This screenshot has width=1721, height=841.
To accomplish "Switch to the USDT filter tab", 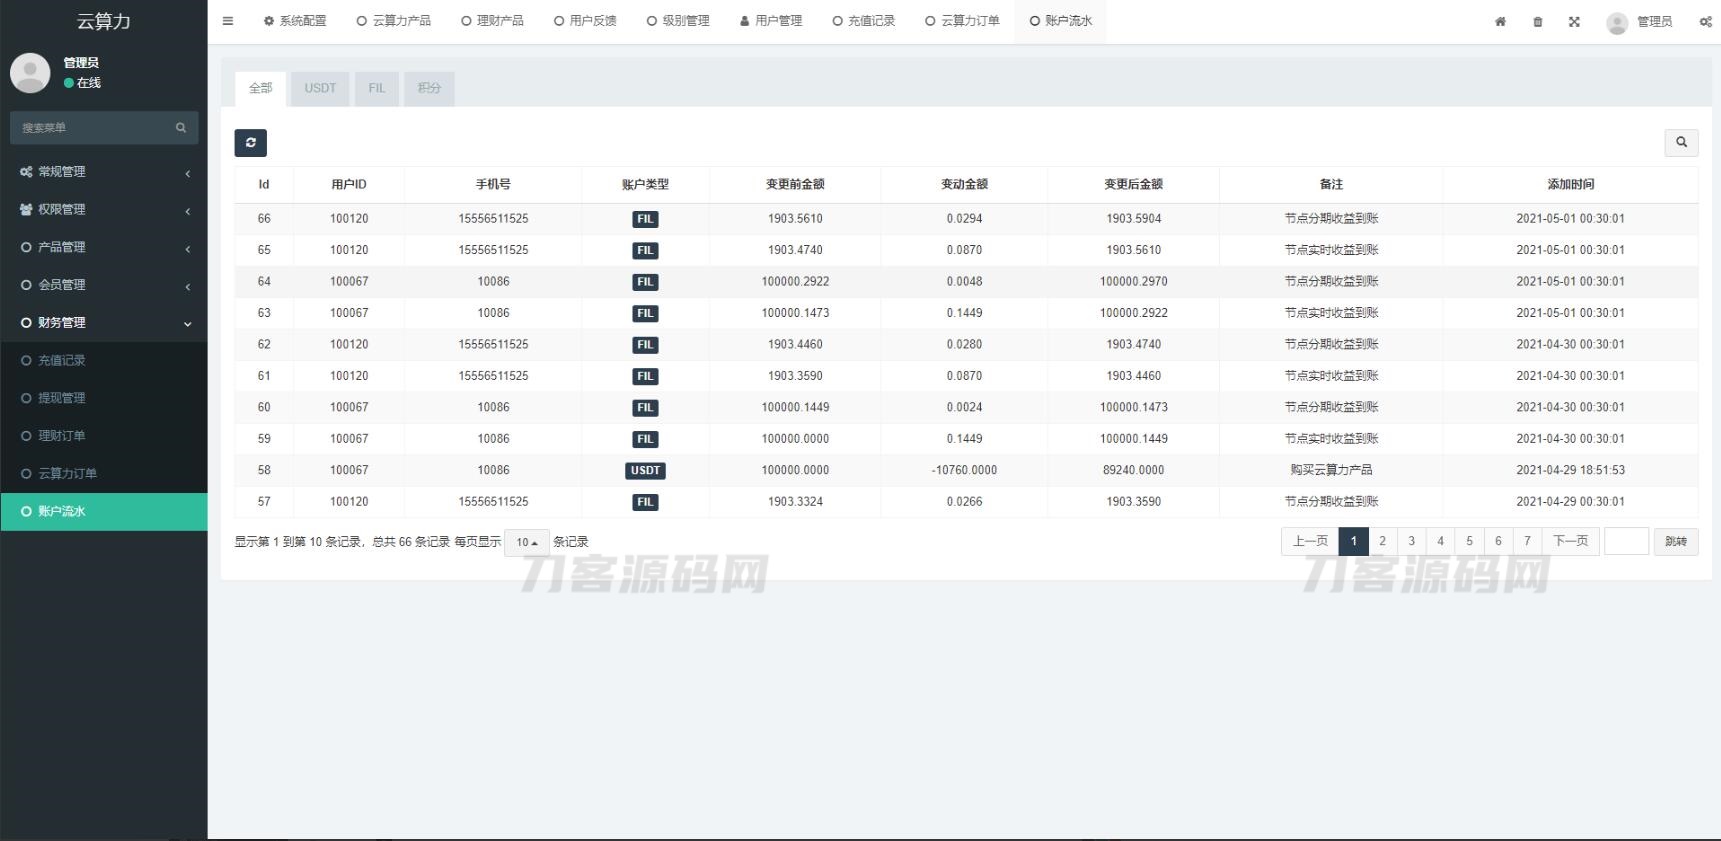I will click(320, 88).
